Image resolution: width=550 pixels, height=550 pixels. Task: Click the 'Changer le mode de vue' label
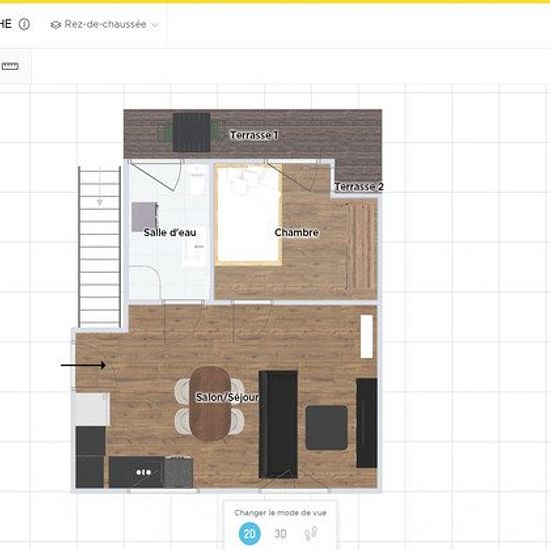(280, 513)
